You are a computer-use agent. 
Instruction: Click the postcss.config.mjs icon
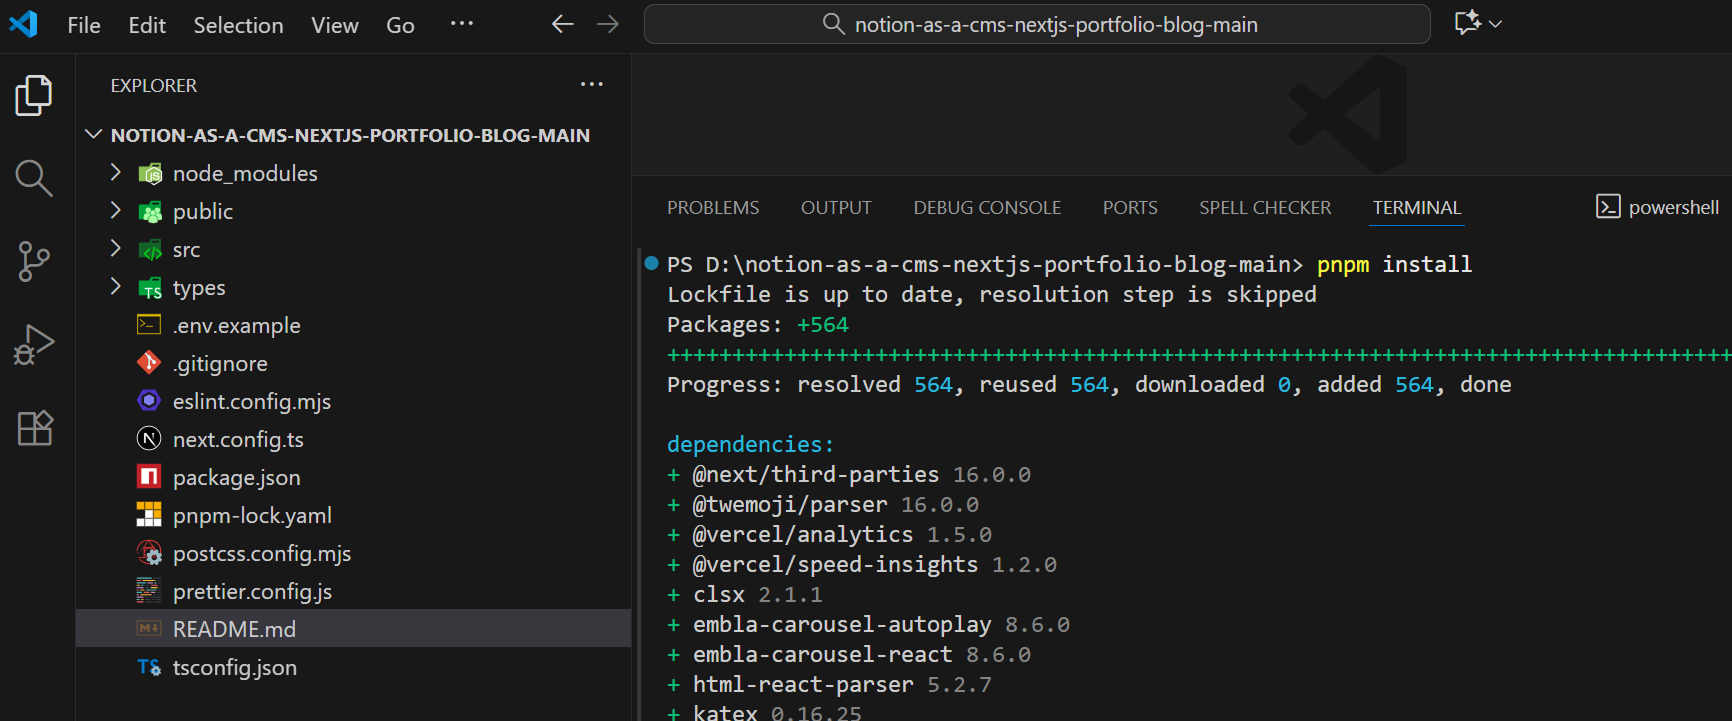tap(149, 553)
